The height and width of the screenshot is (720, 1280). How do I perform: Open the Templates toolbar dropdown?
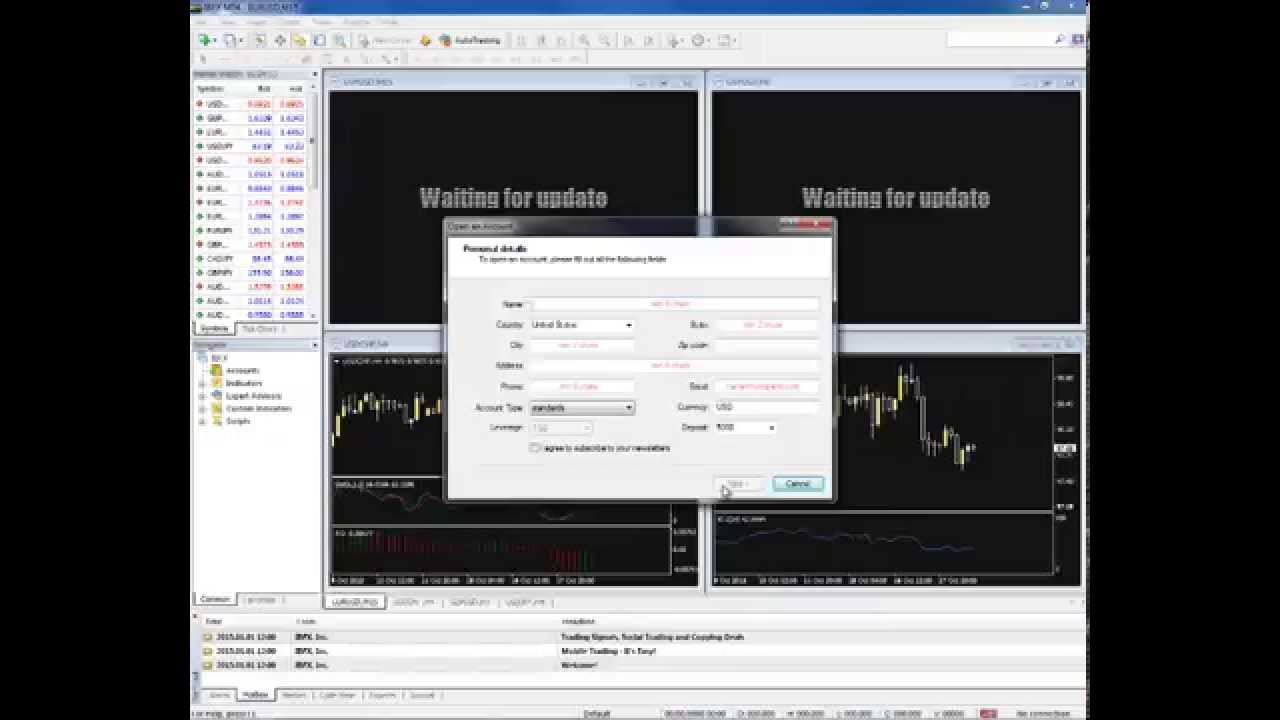point(725,40)
